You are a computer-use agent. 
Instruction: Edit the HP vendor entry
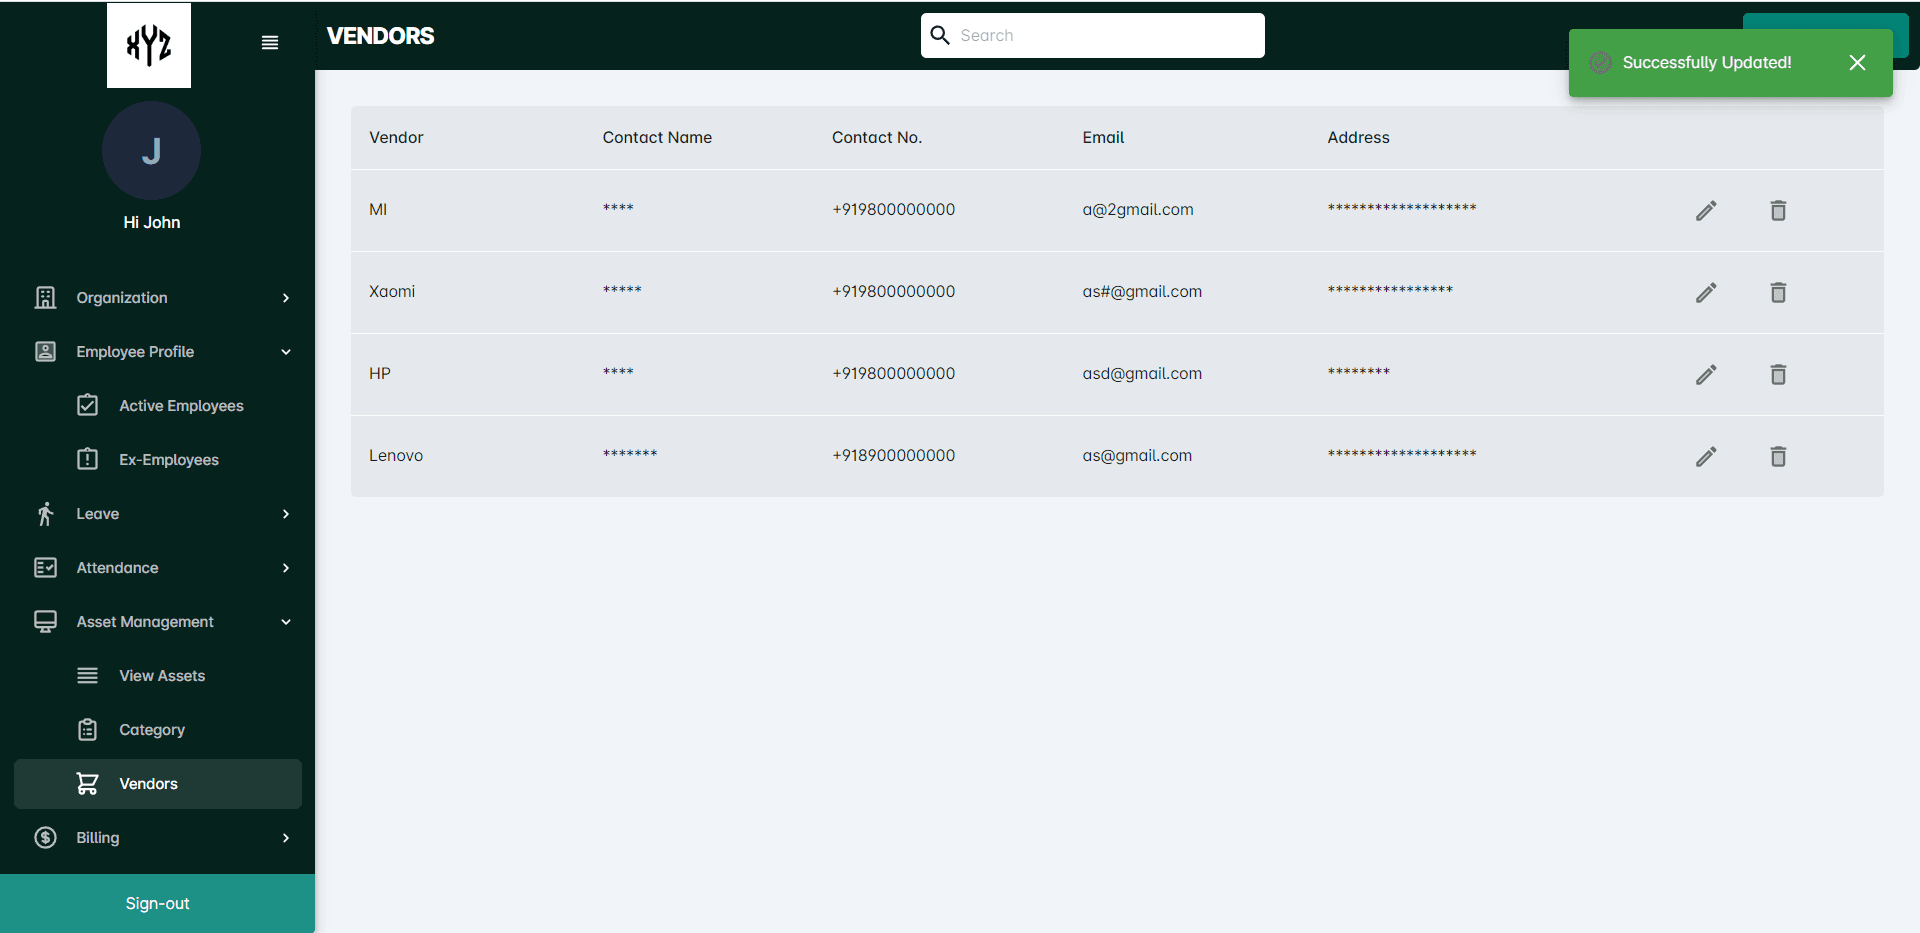coord(1706,374)
